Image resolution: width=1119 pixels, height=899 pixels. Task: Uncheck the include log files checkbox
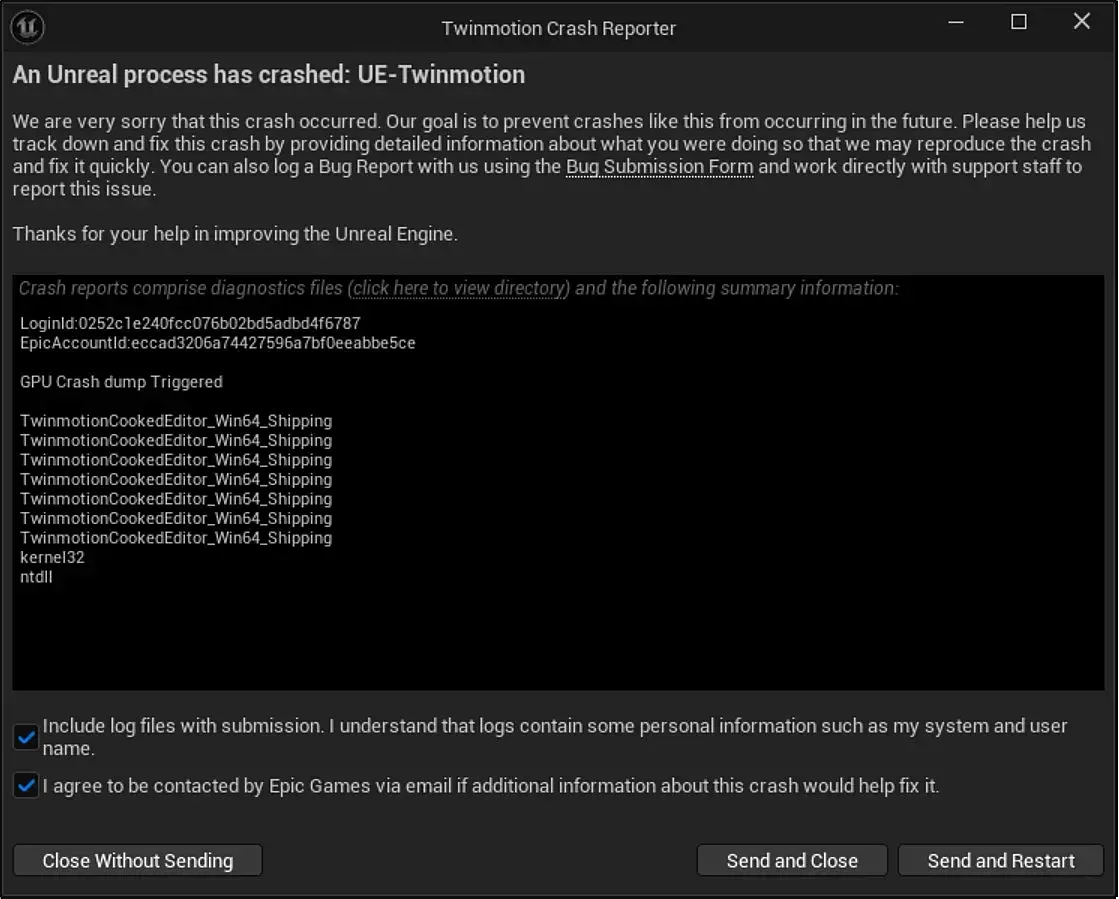tap(26, 738)
